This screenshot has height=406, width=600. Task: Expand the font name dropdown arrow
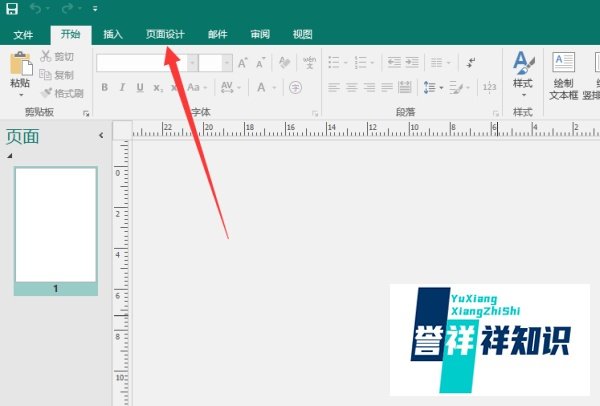click(193, 63)
